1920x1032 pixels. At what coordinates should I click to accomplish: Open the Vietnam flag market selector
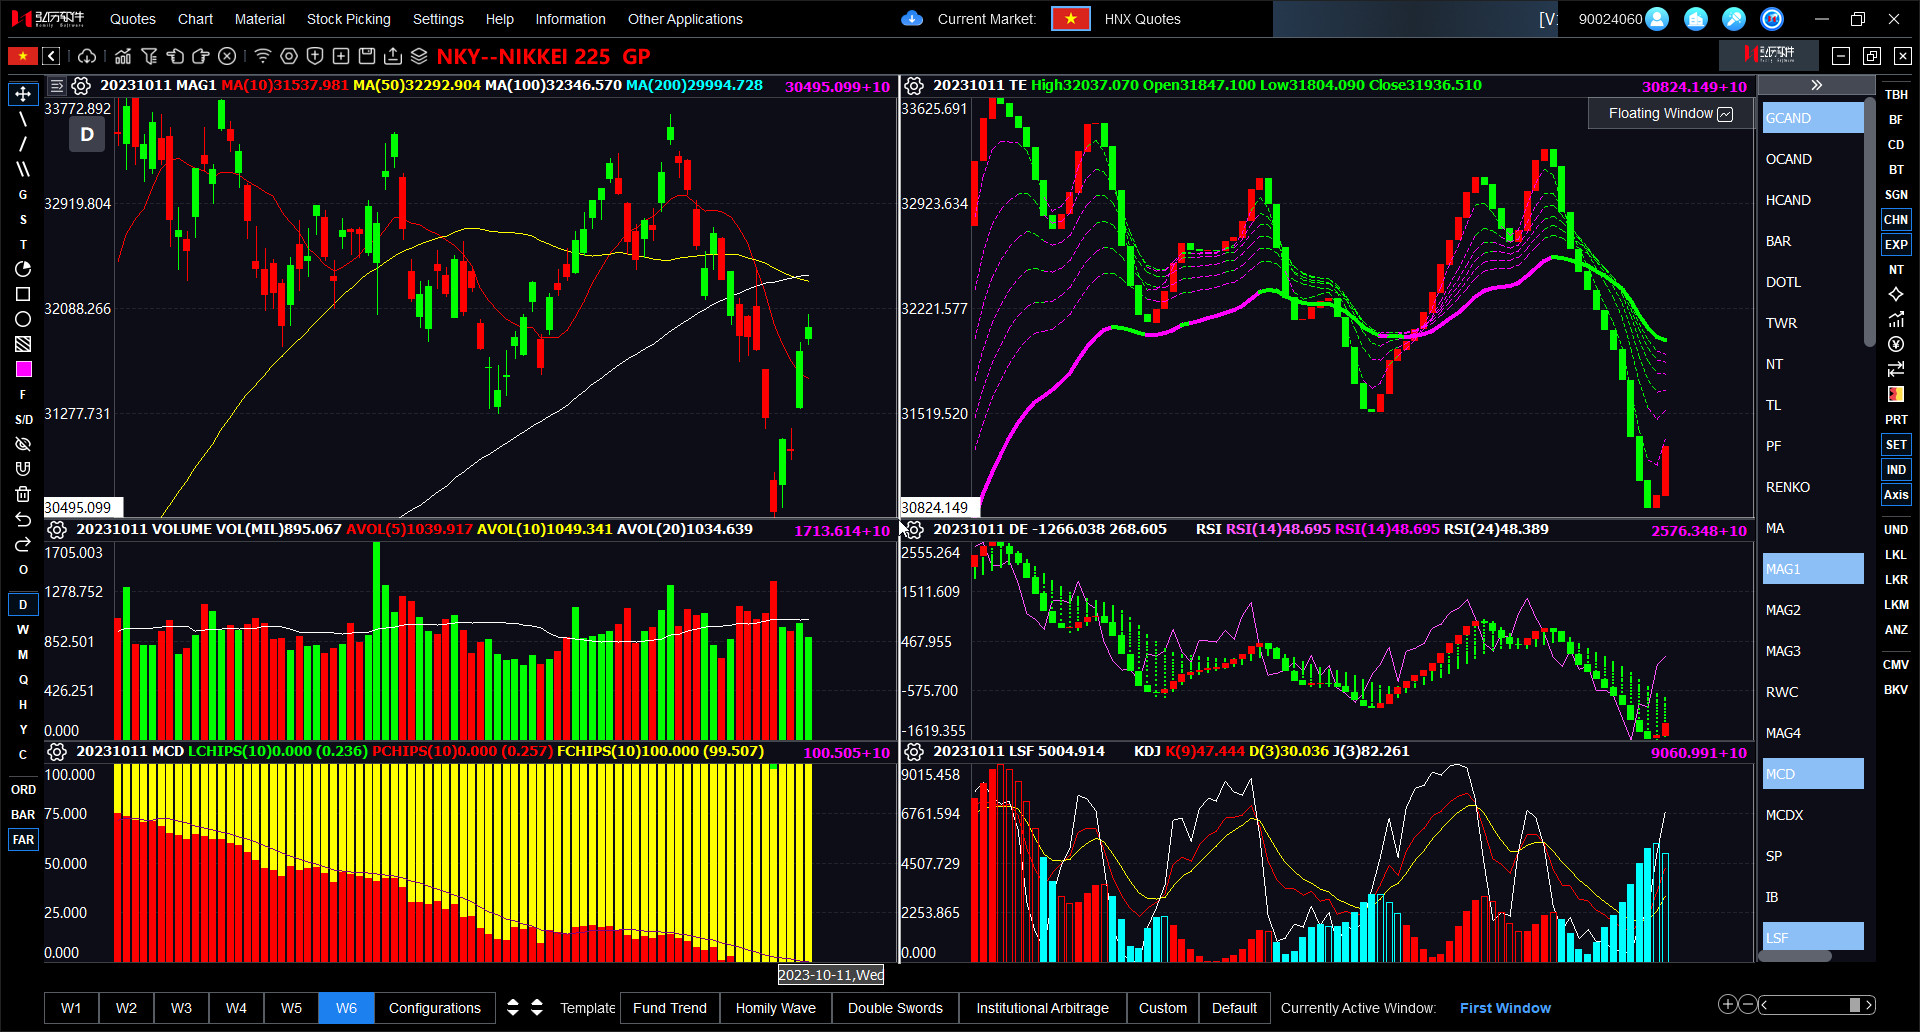(1070, 19)
